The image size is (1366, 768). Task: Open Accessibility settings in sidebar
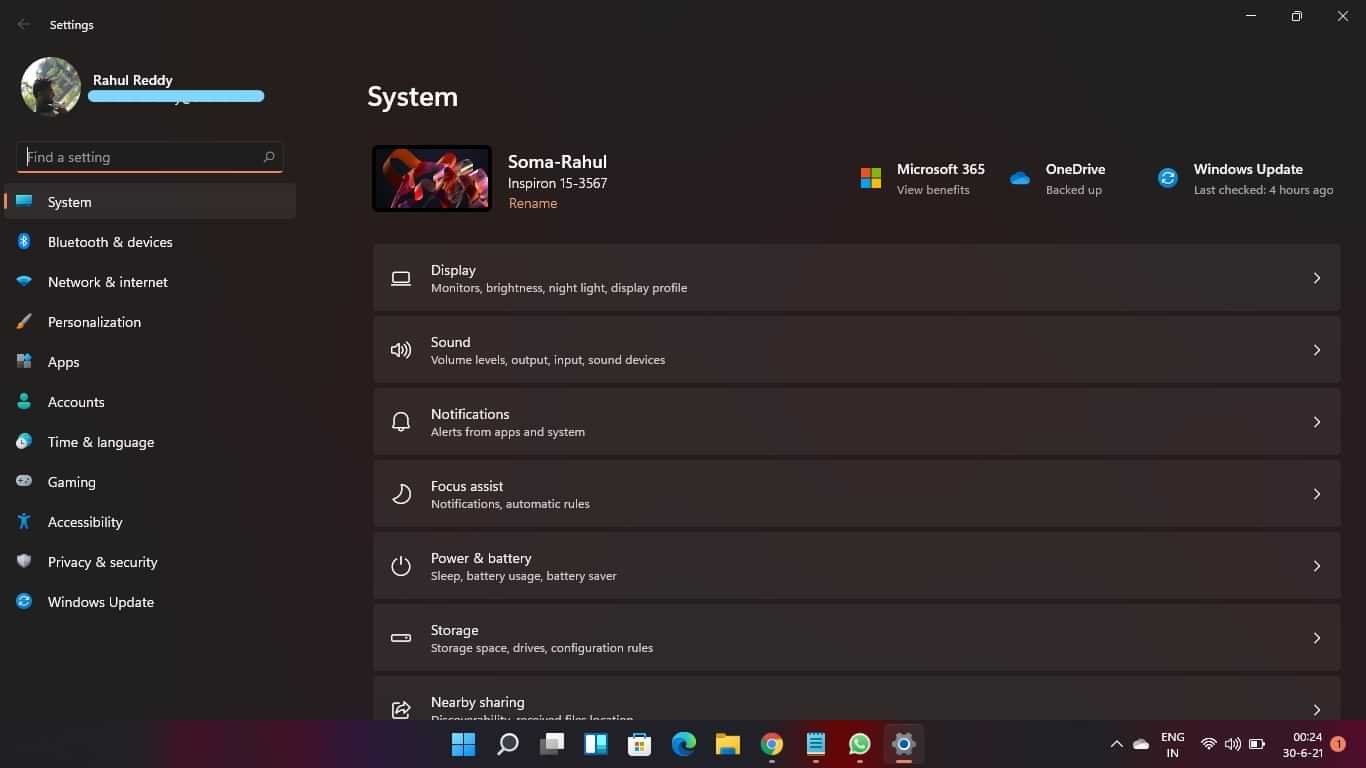(150, 522)
